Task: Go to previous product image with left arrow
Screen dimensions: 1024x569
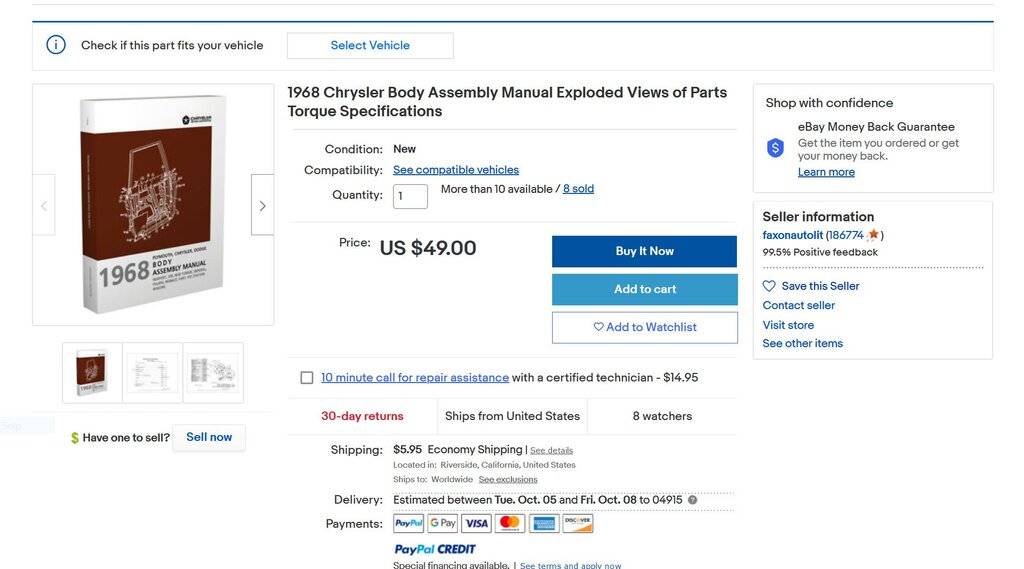Action: pos(44,206)
